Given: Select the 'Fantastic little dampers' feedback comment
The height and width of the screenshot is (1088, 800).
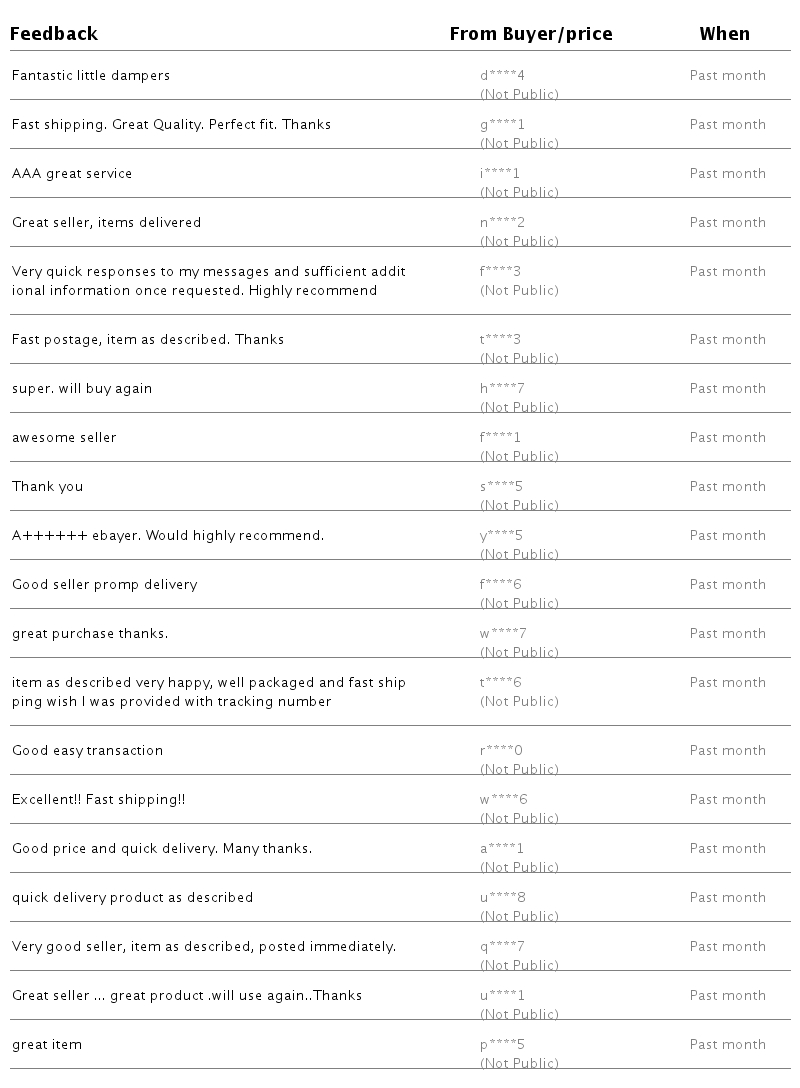Looking at the screenshot, I should click(91, 76).
